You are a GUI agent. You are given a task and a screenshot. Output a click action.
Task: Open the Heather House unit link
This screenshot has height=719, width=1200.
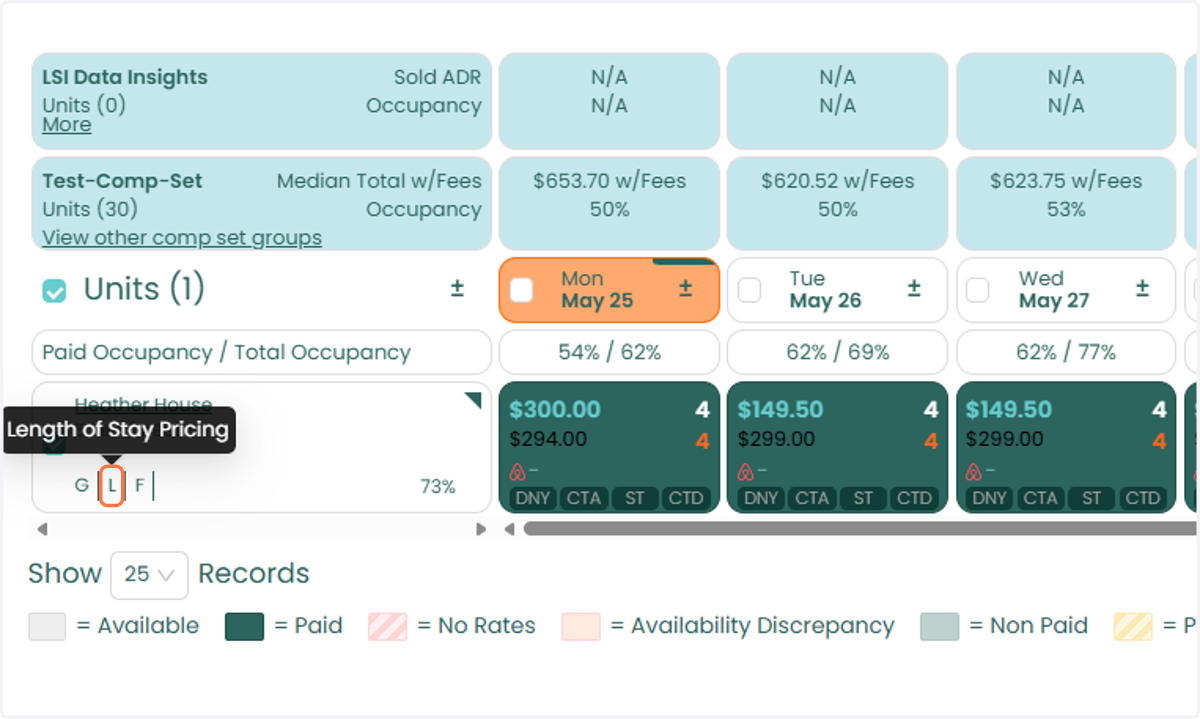click(x=143, y=404)
